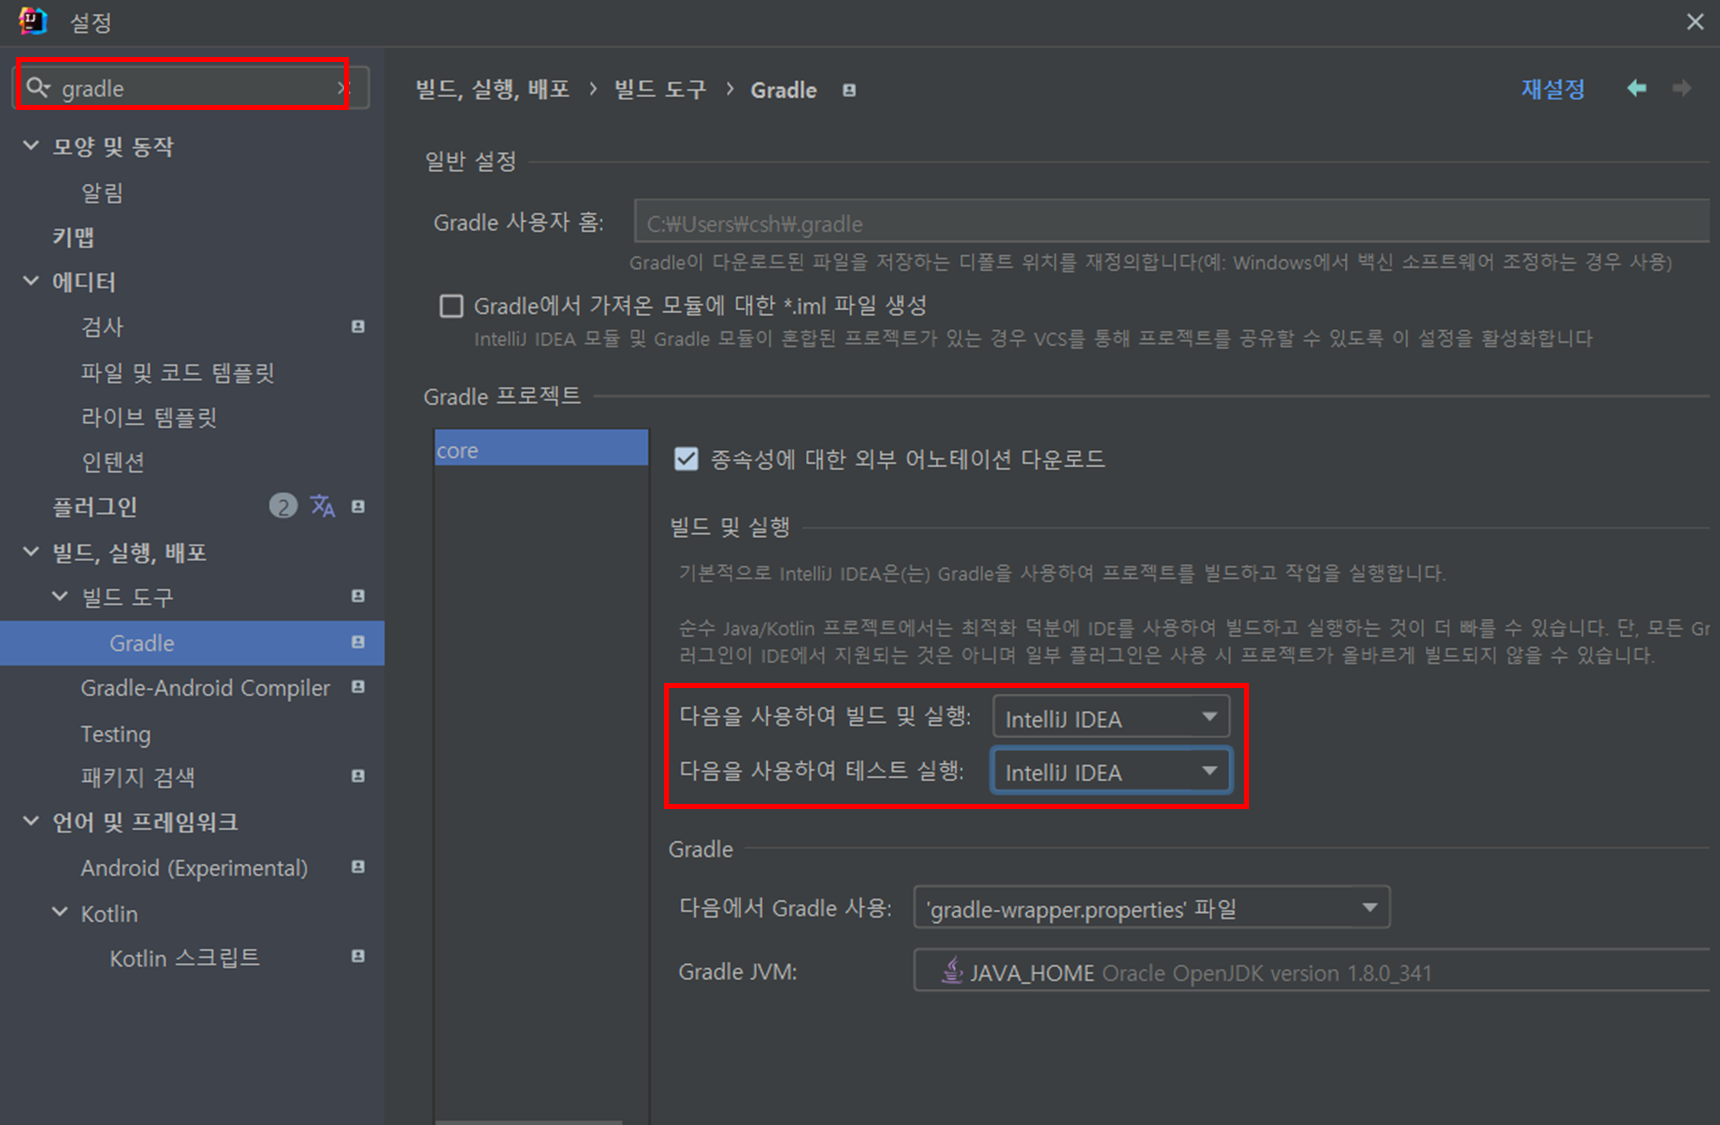The width and height of the screenshot is (1720, 1125).
Task: Click the Gradle 사용자 홈 path field
Action: pyautogui.click(x=1171, y=222)
